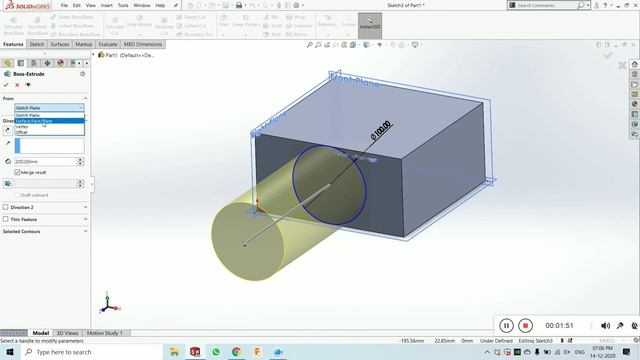Open the File menu
Screen dimensions: 640x360
64,5
